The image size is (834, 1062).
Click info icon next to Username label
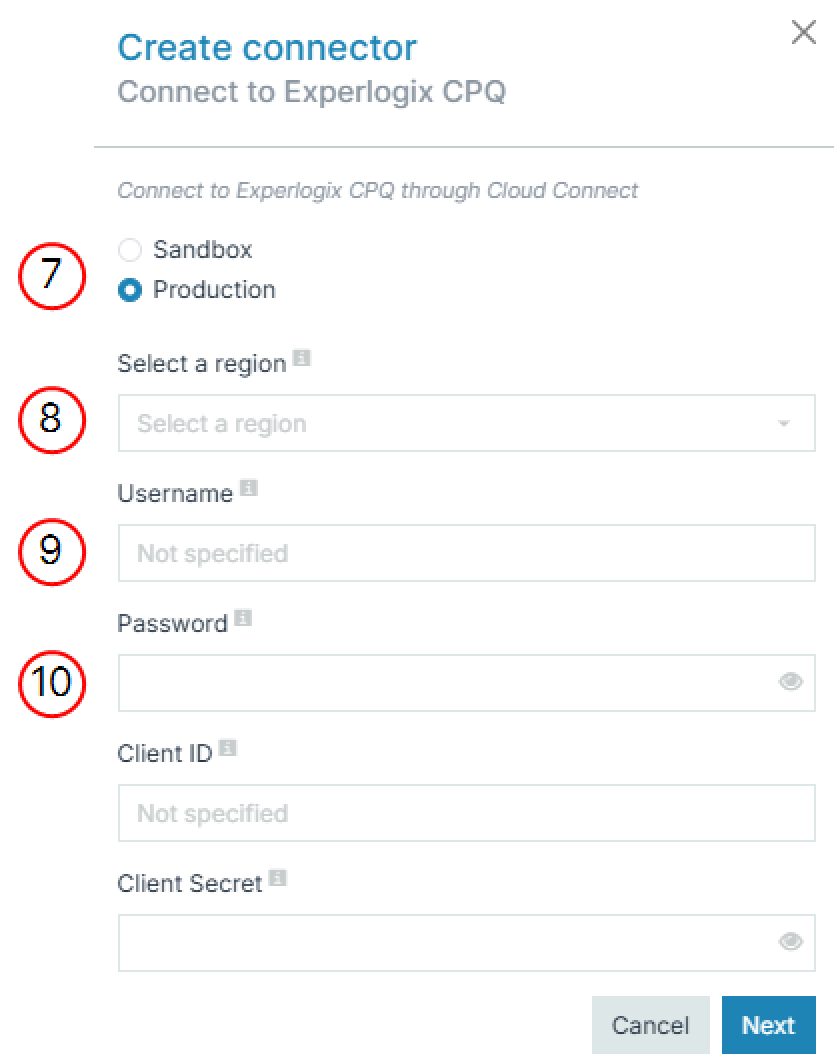pos(248,488)
